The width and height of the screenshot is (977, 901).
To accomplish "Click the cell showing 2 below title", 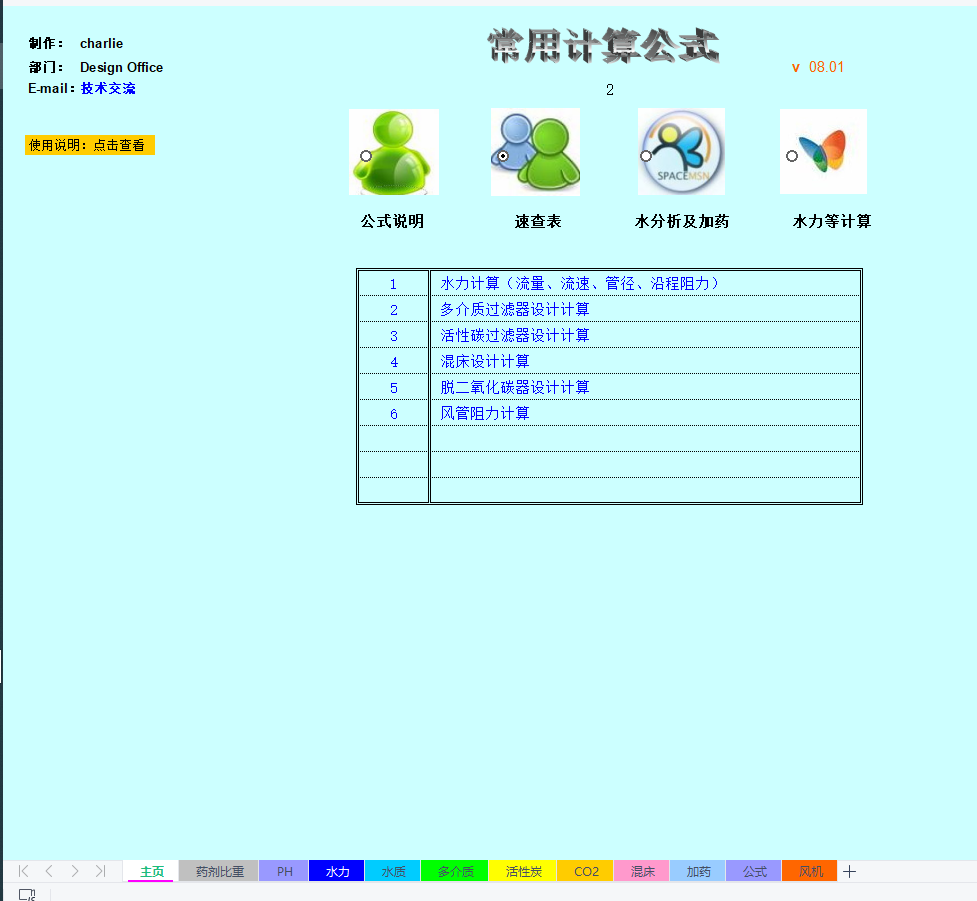I will (610, 90).
